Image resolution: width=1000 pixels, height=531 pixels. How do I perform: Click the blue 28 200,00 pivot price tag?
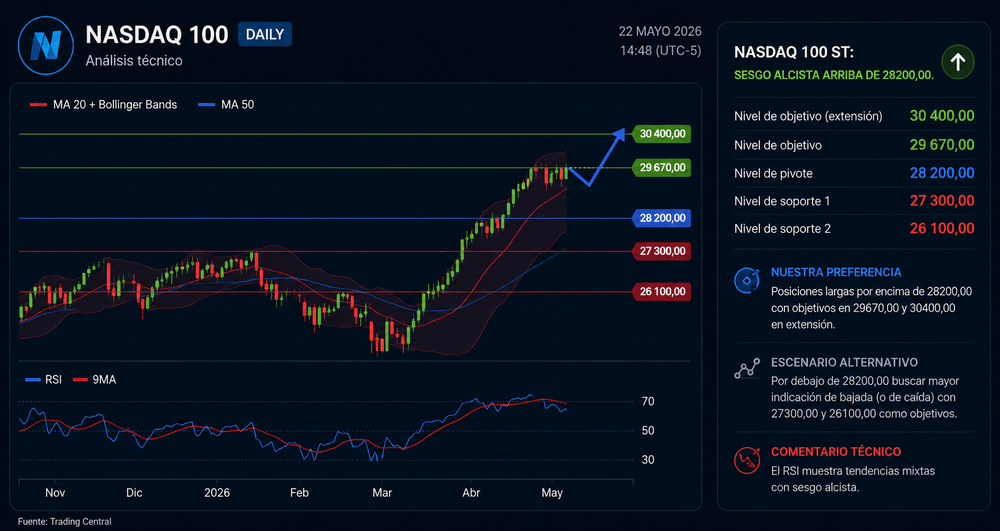pyautogui.click(x=660, y=218)
